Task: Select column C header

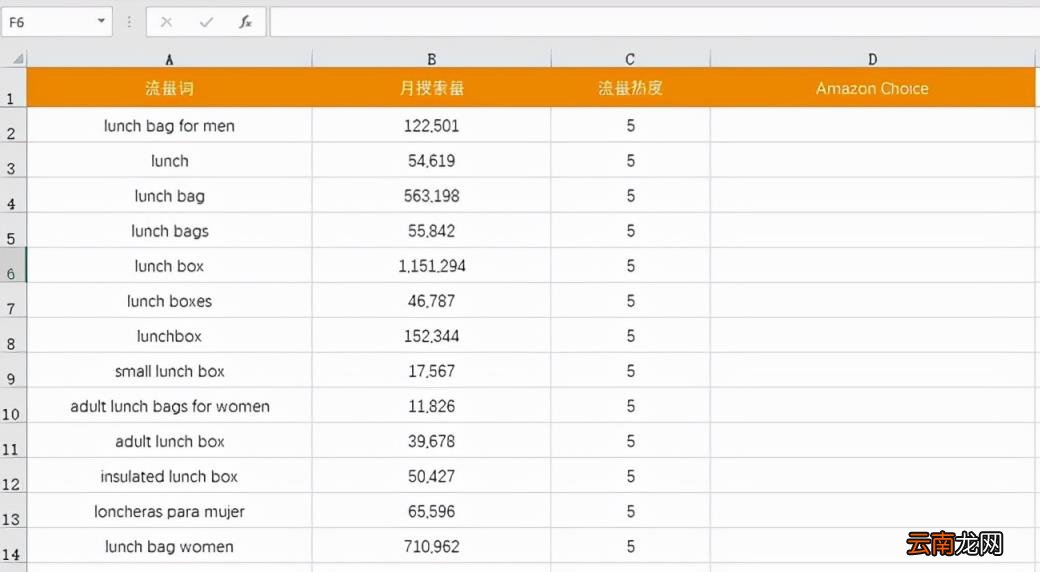Action: tap(630, 60)
